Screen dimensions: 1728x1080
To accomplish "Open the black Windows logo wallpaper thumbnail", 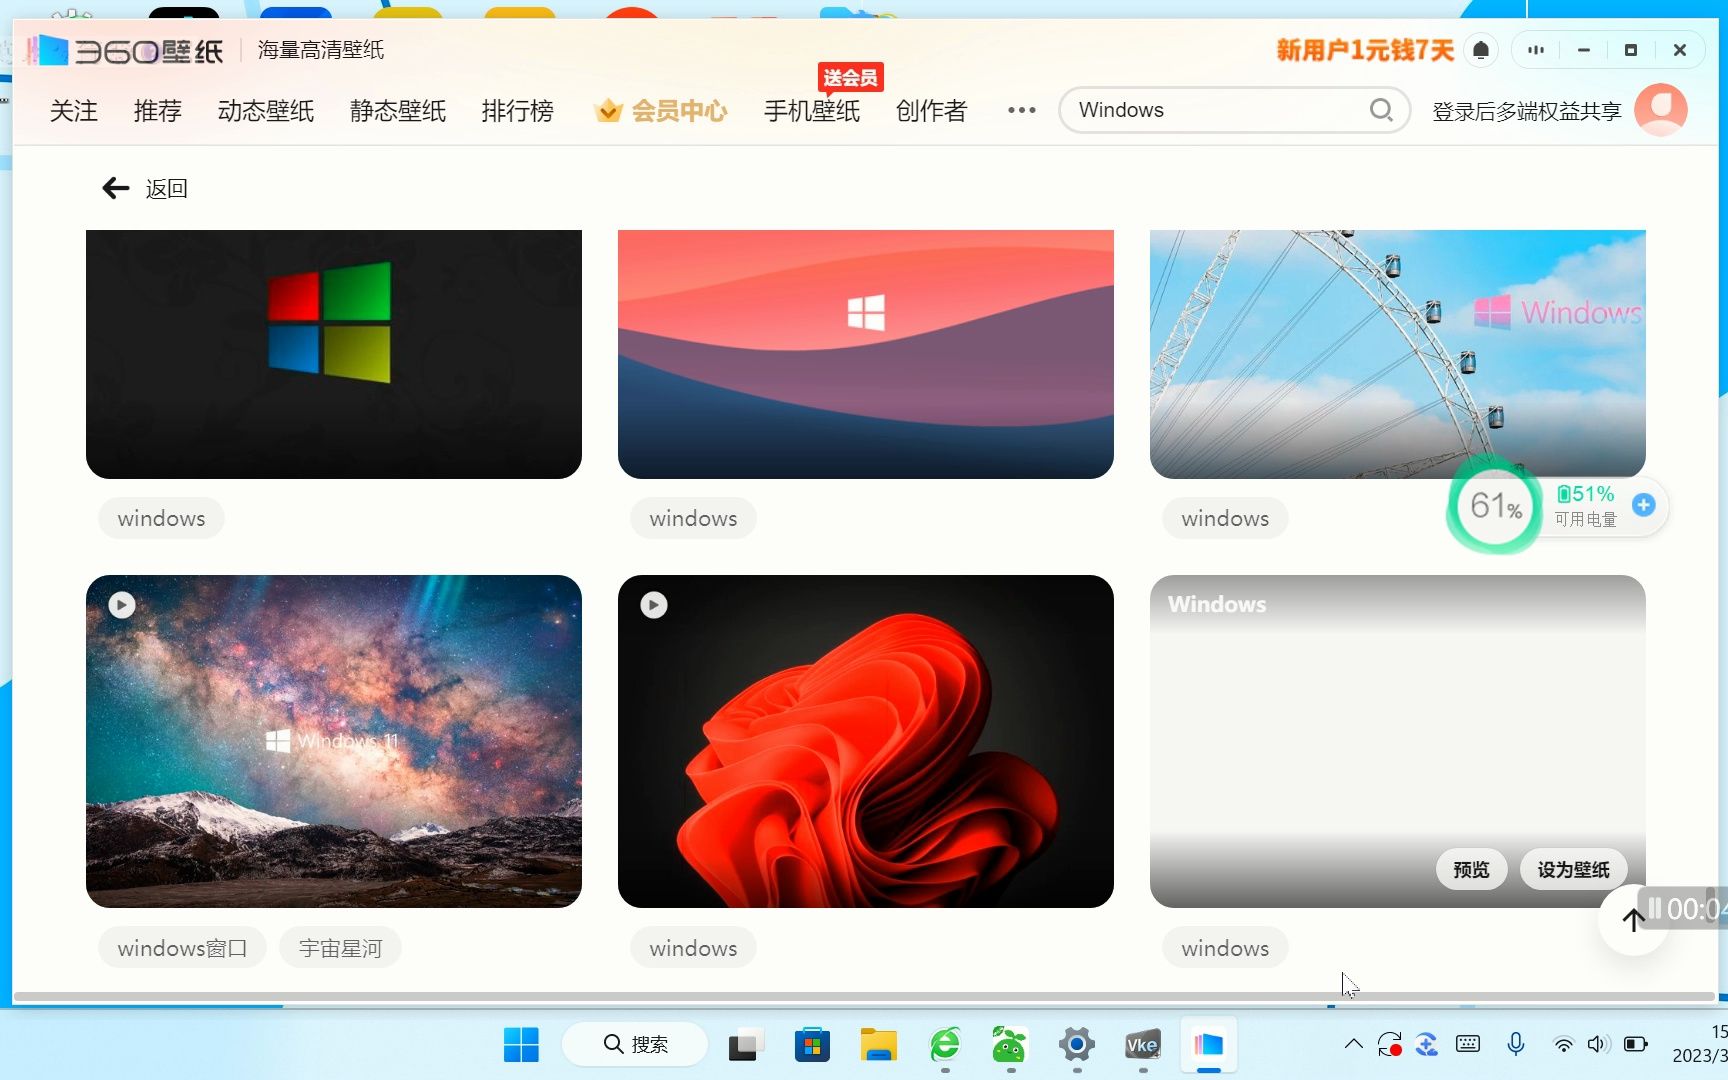I will 334,354.
